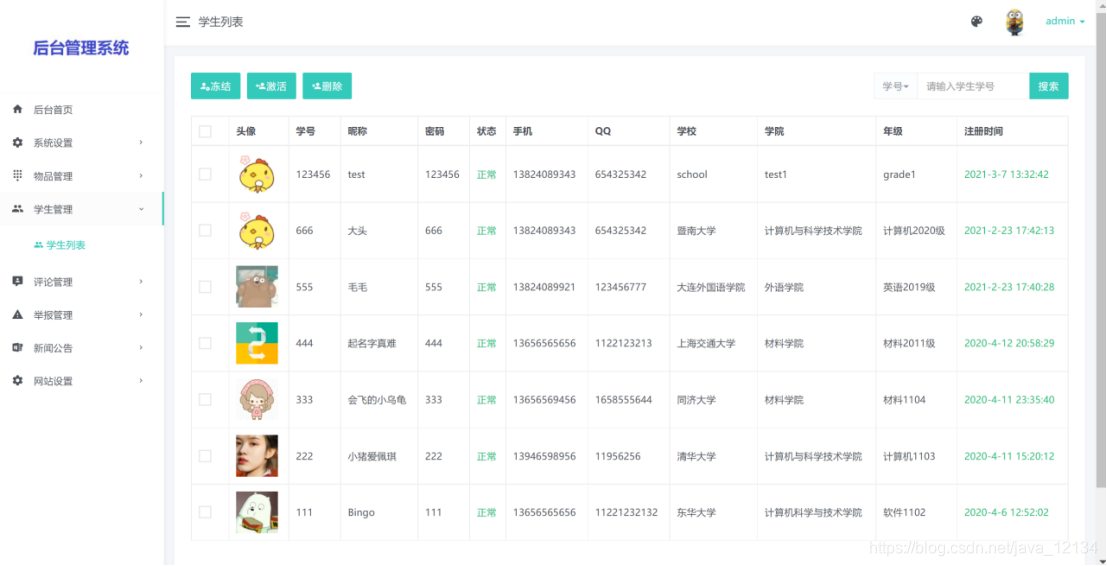
Task: Click registration time 2021-3-7 13:32:42
Action: coord(1006,174)
